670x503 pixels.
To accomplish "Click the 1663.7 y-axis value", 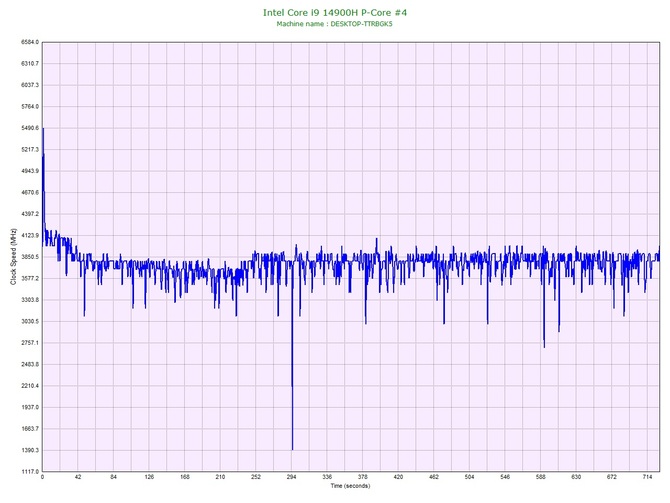I will [30, 429].
